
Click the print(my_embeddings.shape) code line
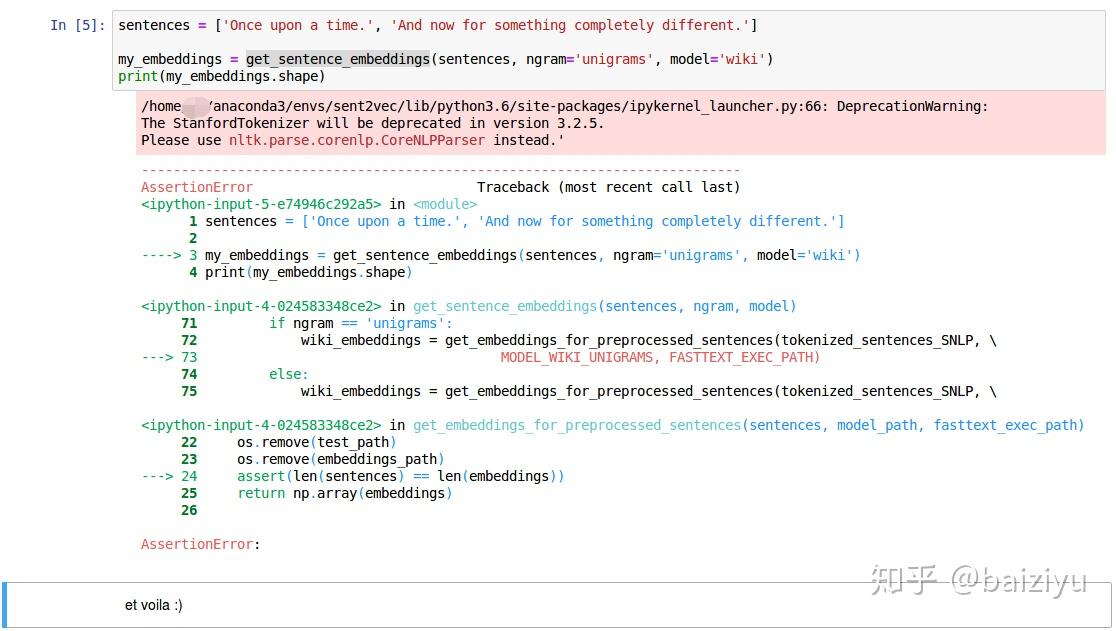tap(221, 76)
